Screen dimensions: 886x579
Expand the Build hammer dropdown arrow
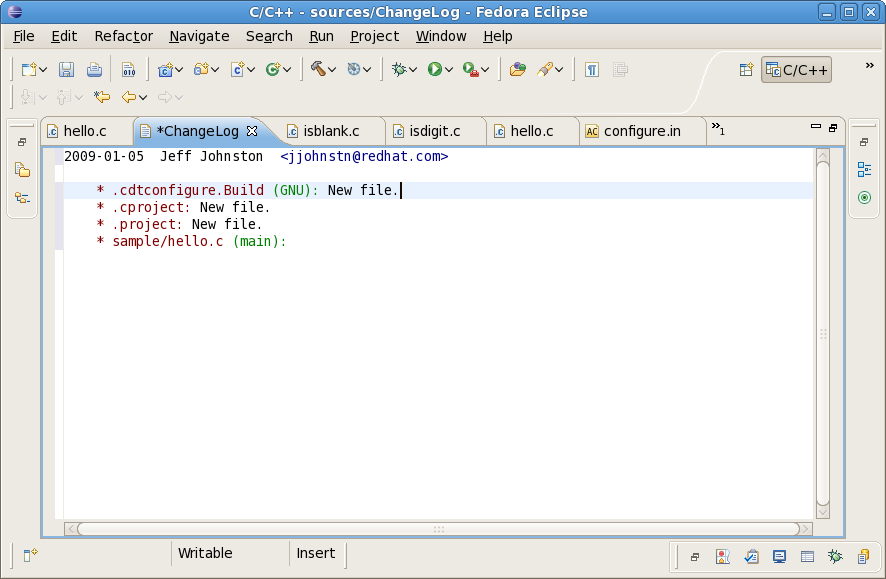332,69
